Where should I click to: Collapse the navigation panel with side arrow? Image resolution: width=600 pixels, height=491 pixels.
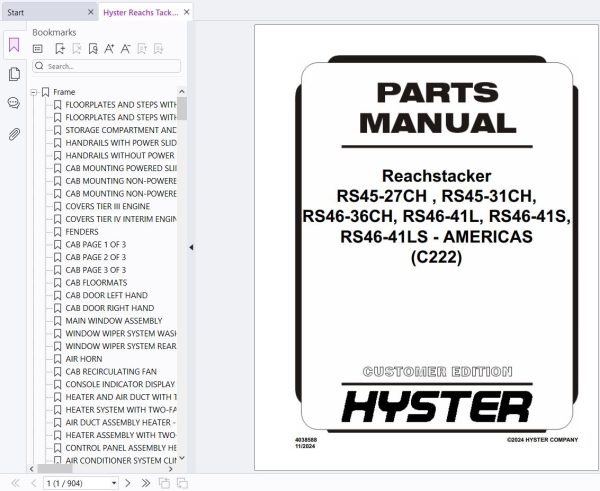191,247
